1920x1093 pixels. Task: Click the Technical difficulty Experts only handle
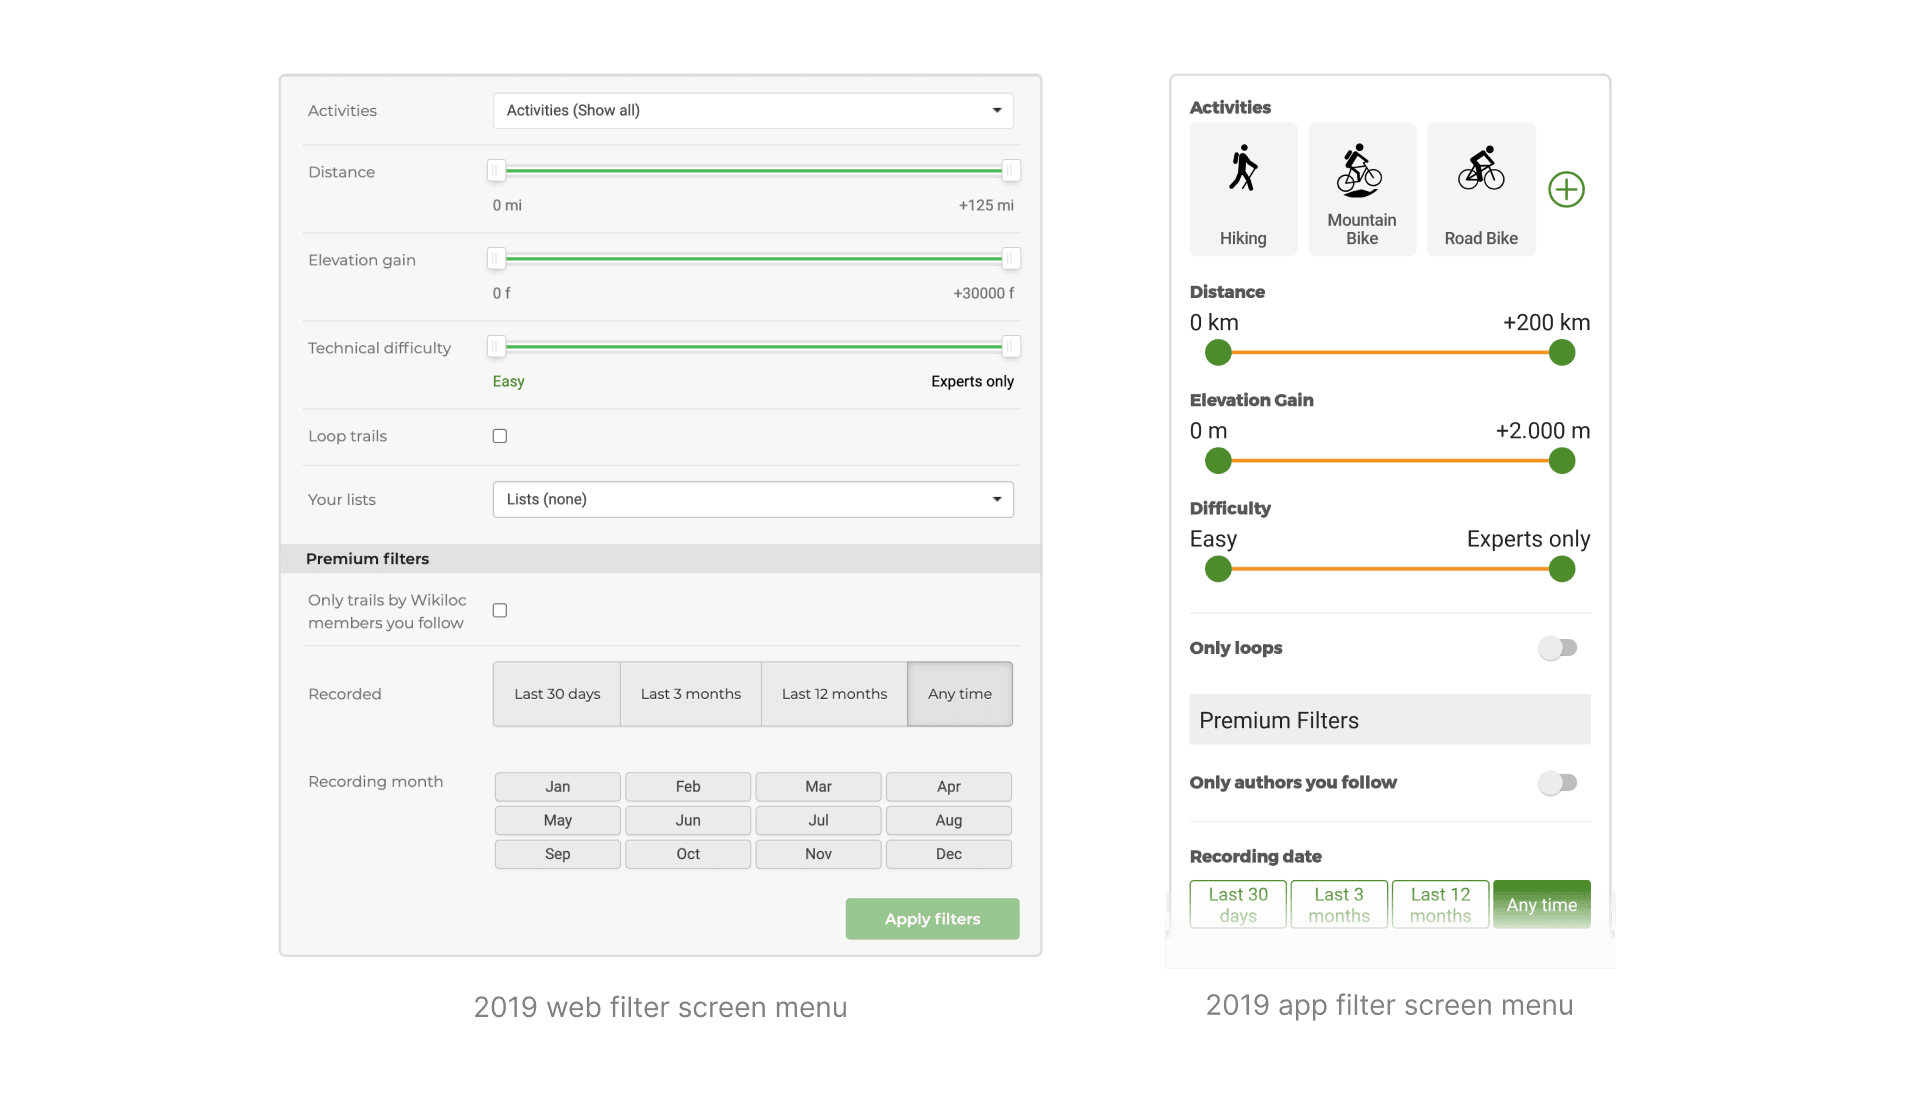[x=1011, y=347]
